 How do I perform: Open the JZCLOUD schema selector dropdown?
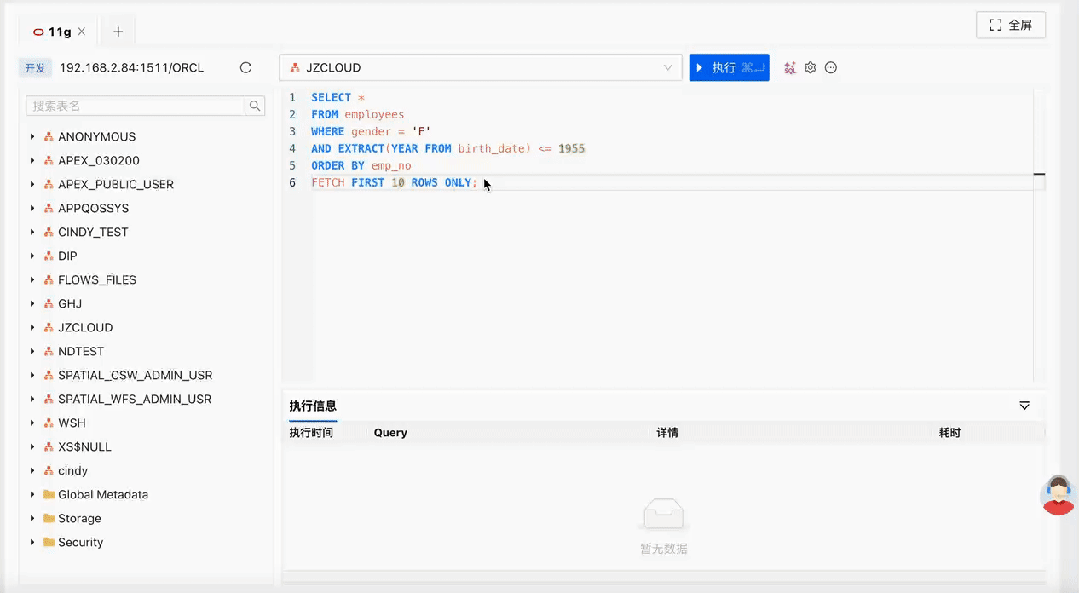(x=668, y=67)
